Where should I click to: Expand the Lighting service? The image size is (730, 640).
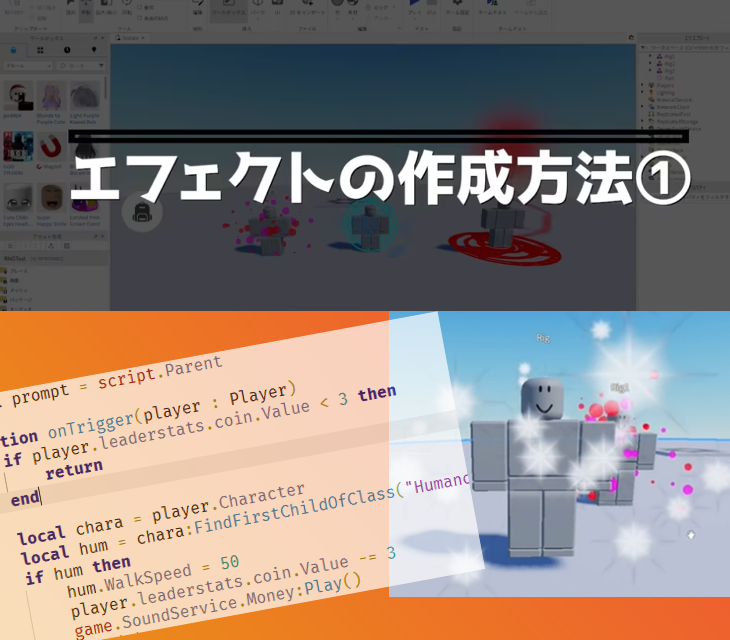[643, 93]
